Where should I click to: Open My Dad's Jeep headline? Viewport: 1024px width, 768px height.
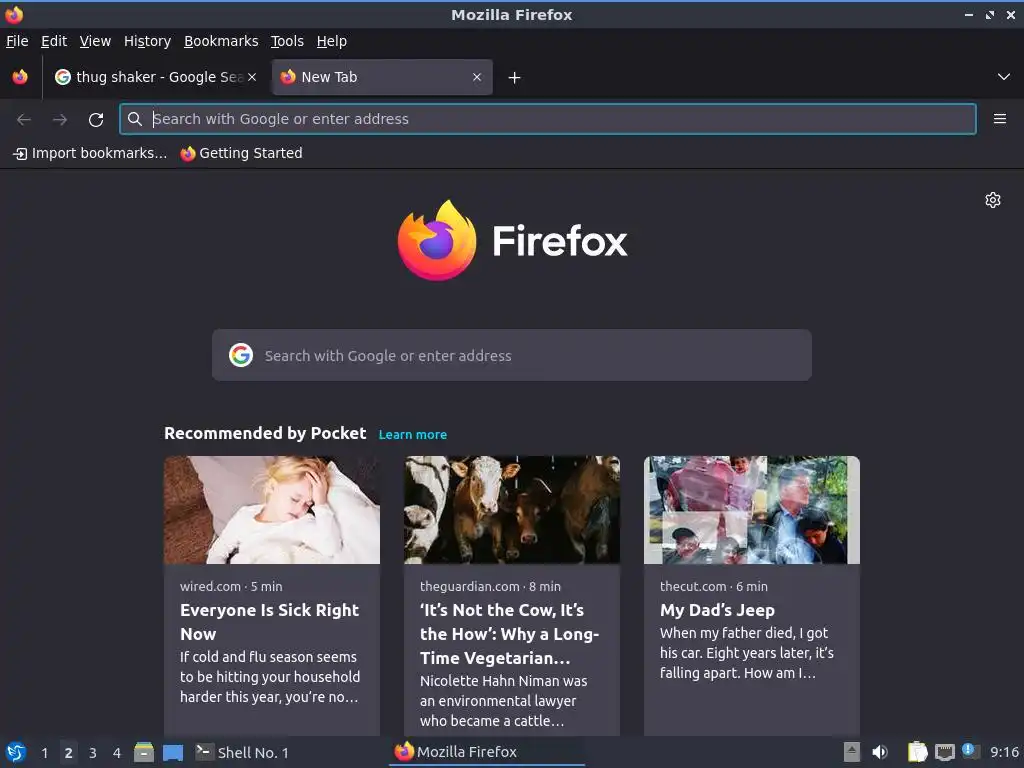[717, 610]
